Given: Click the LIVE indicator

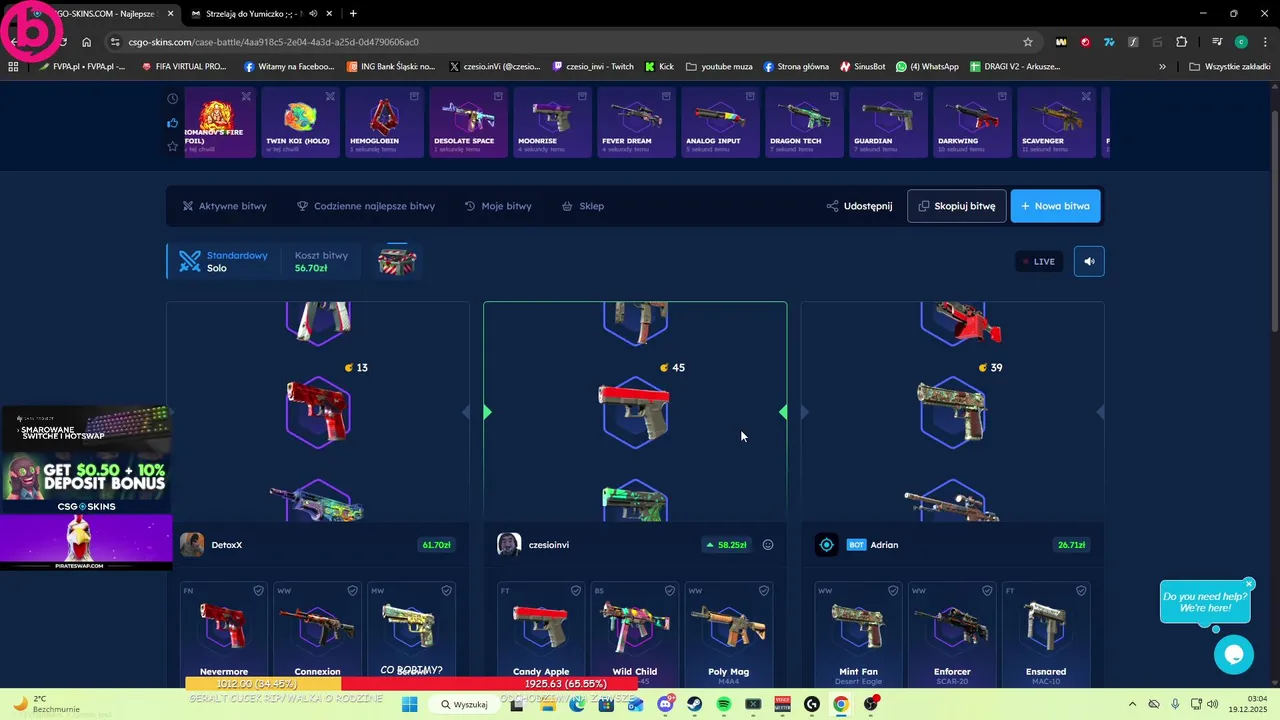Looking at the screenshot, I should (x=1039, y=261).
